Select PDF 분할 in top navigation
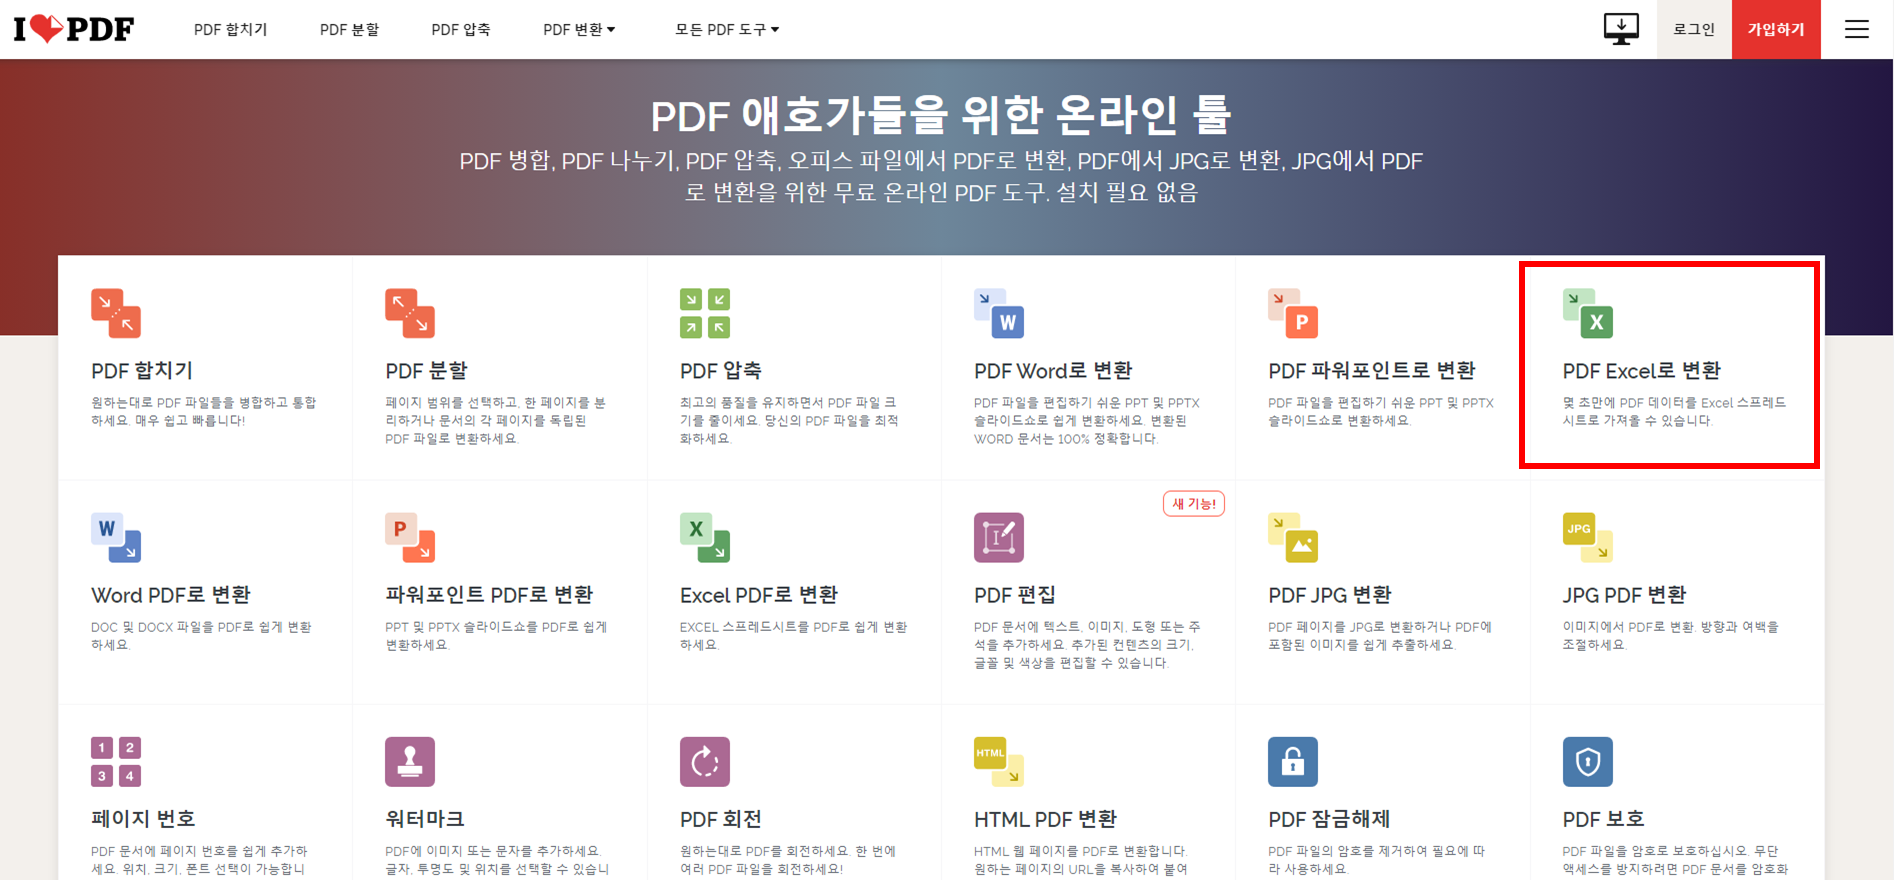The image size is (1894, 880). coord(349,29)
